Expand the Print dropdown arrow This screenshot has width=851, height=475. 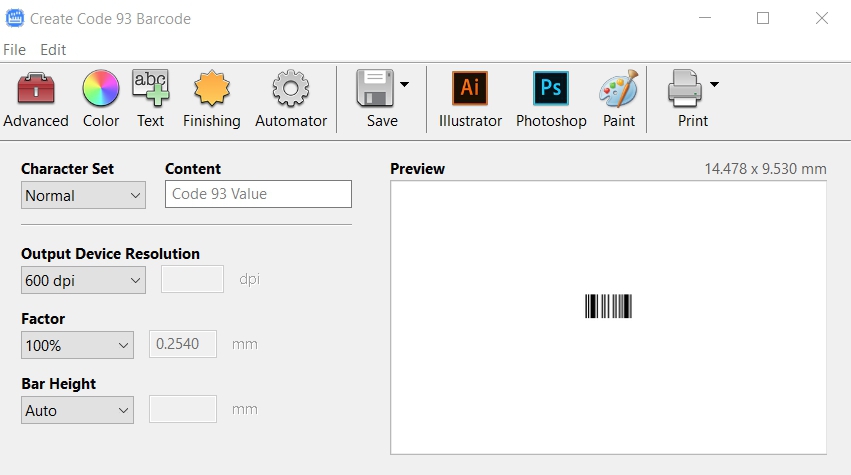(x=714, y=84)
